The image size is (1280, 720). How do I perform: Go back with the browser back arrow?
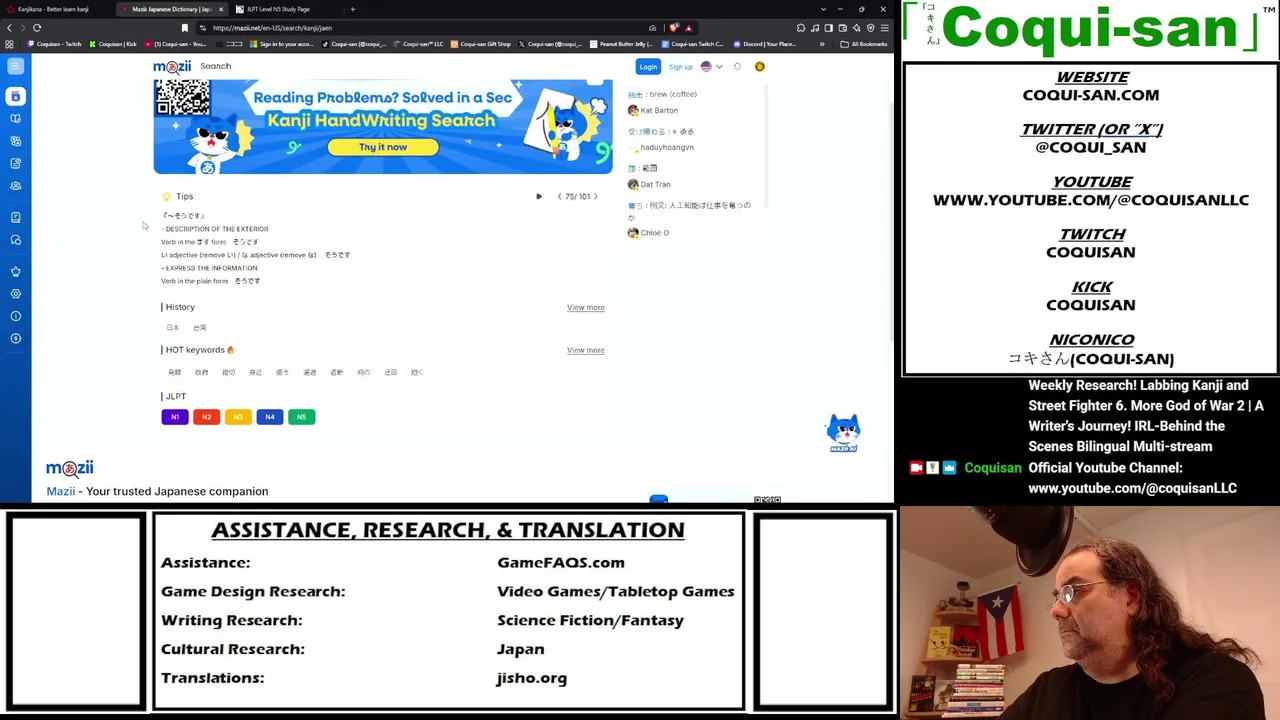[10, 28]
